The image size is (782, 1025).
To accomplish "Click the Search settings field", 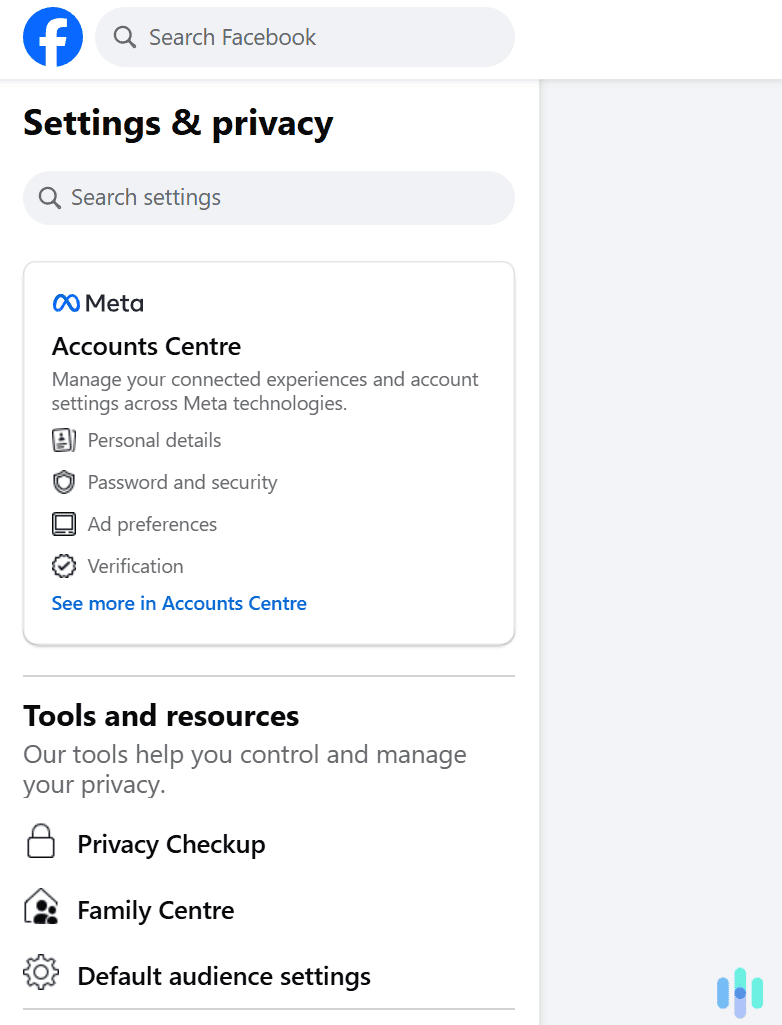I will pos(268,198).
